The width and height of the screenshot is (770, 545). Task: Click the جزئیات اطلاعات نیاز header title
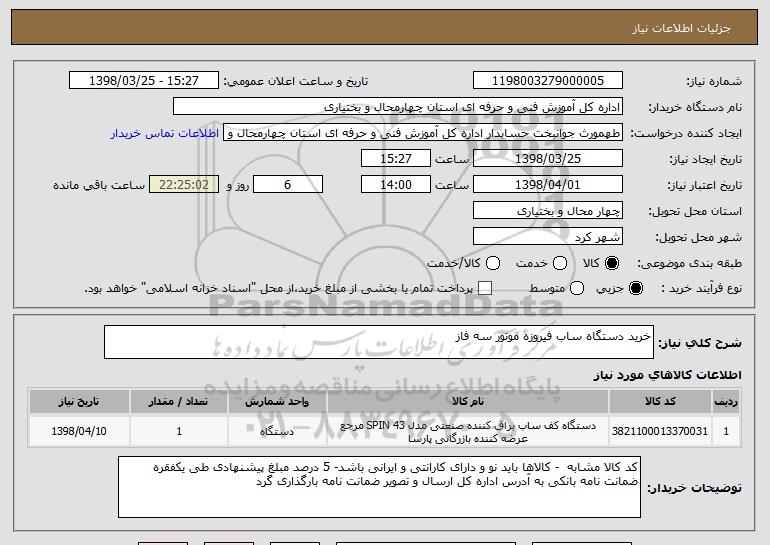681,28
